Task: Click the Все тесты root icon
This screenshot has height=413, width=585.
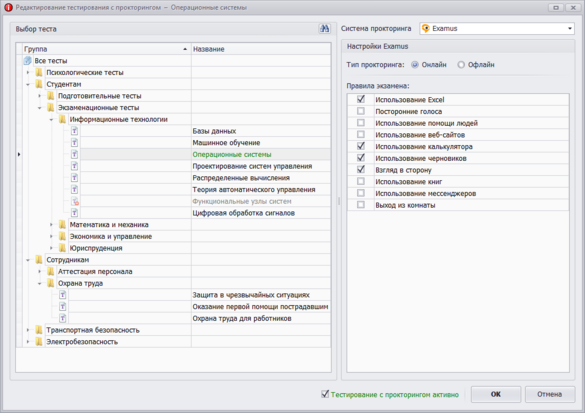Action: pyautogui.click(x=27, y=60)
